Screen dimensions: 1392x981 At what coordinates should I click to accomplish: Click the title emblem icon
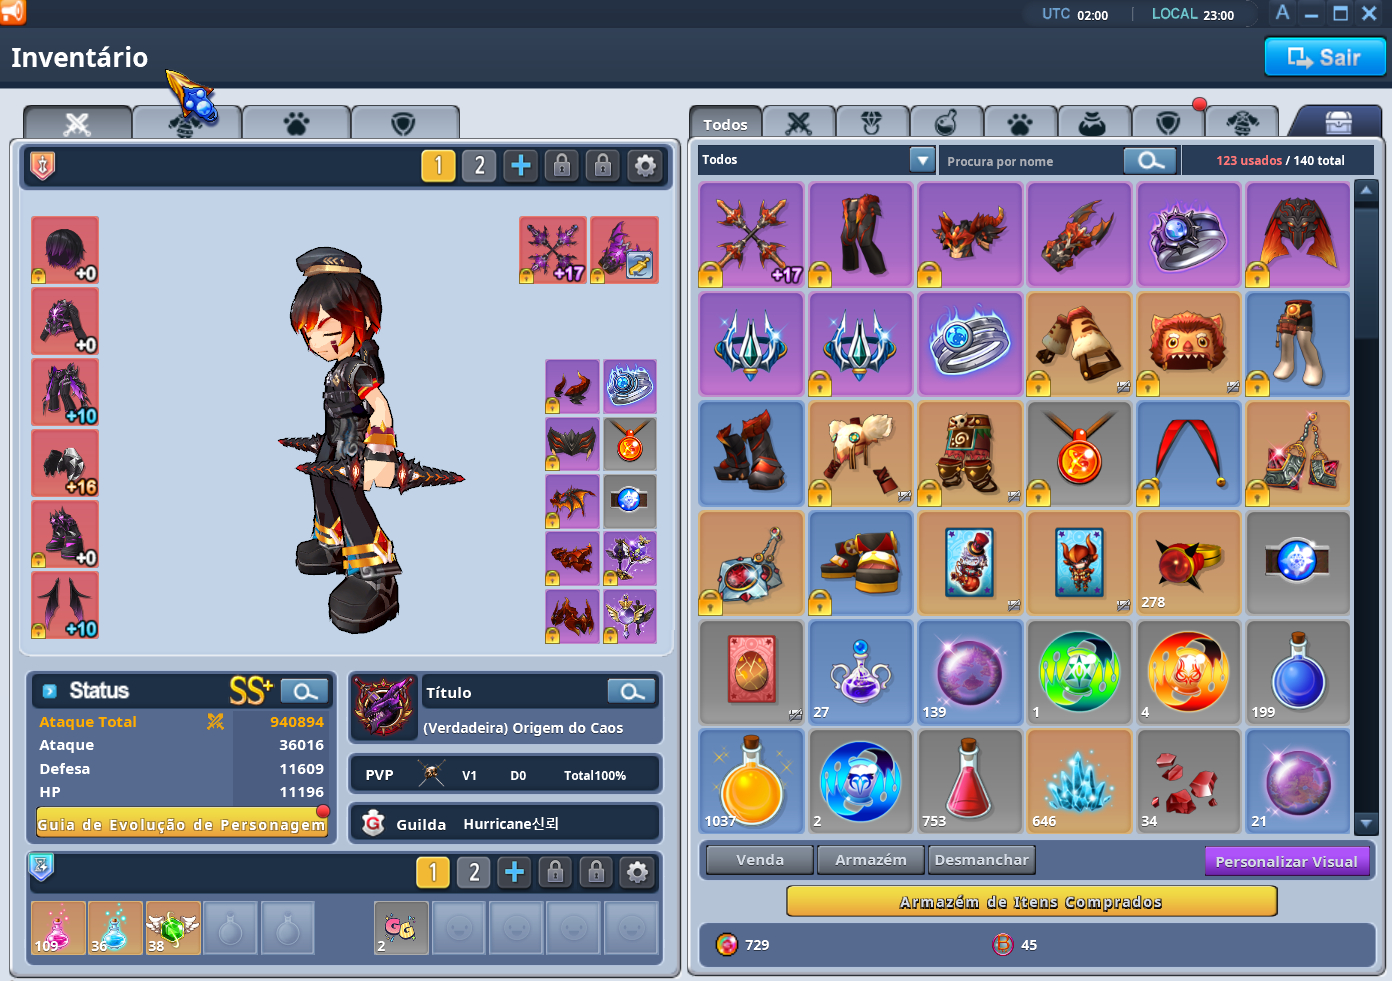coord(385,706)
